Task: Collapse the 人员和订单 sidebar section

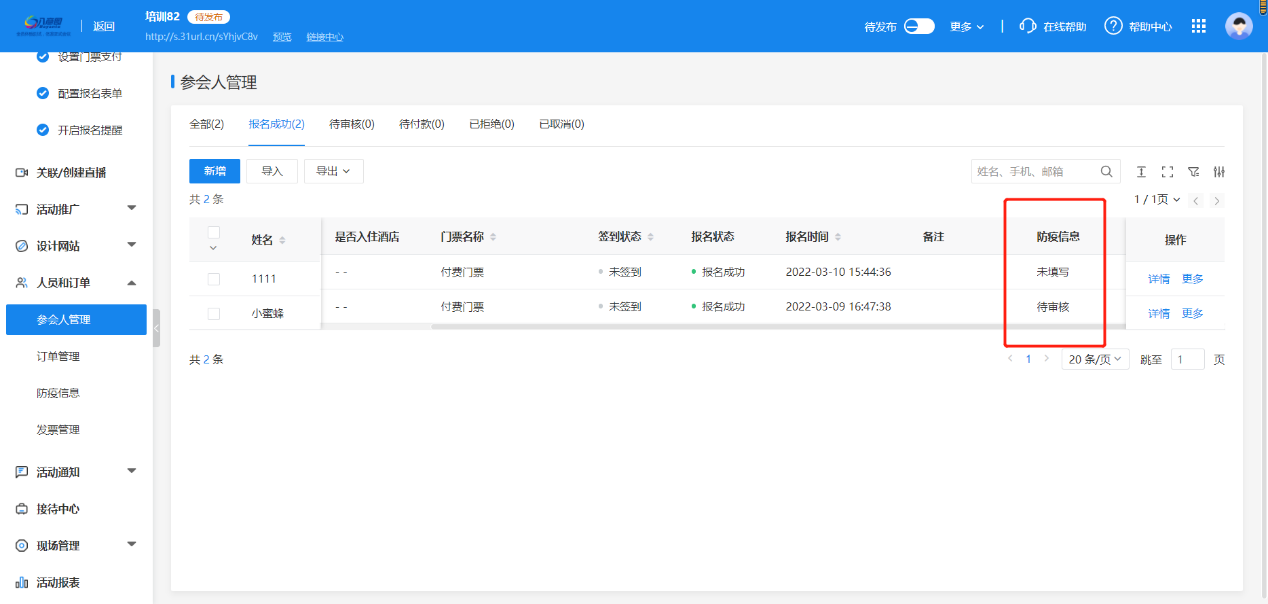Action: coord(132,283)
